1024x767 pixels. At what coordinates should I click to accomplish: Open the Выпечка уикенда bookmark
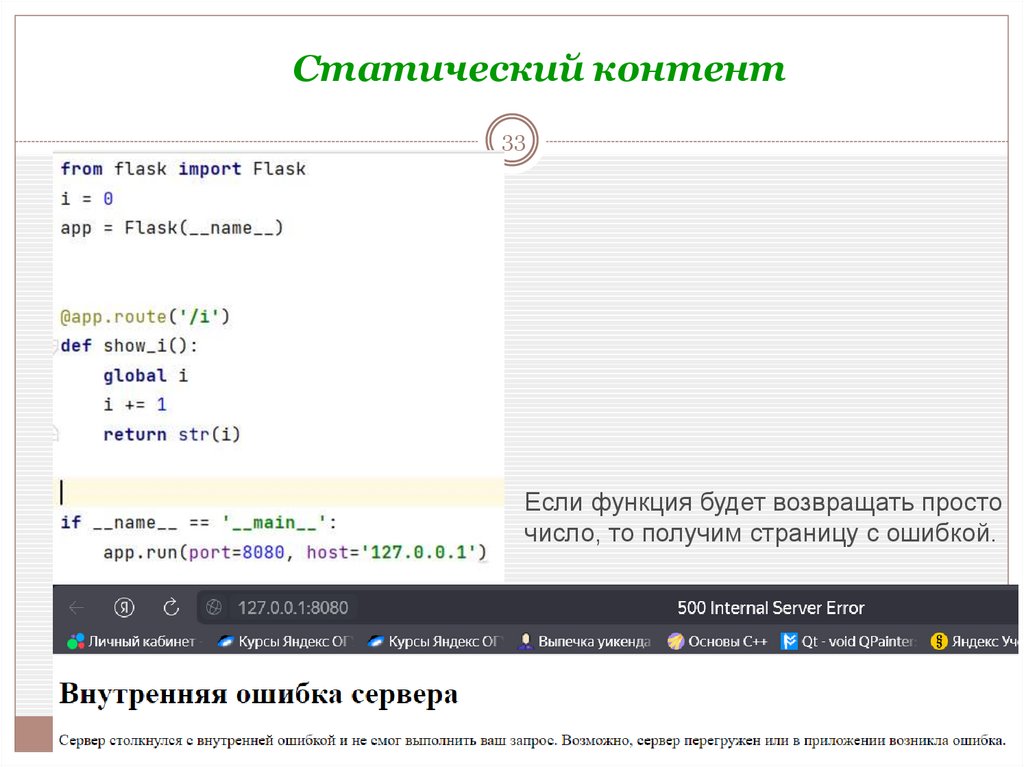pyautogui.click(x=584, y=642)
